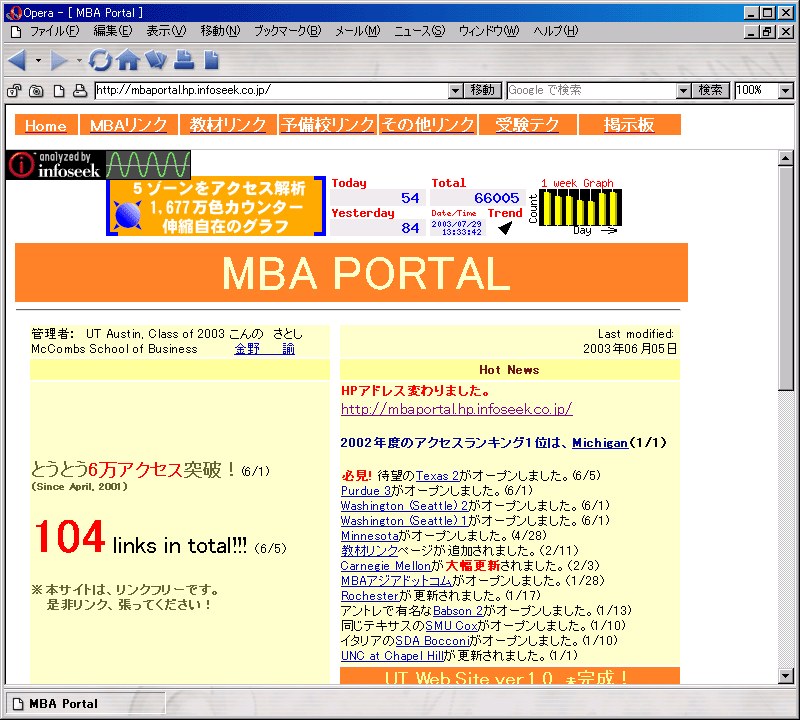
Task: Open the SMU Cox link
Action: (x=452, y=626)
